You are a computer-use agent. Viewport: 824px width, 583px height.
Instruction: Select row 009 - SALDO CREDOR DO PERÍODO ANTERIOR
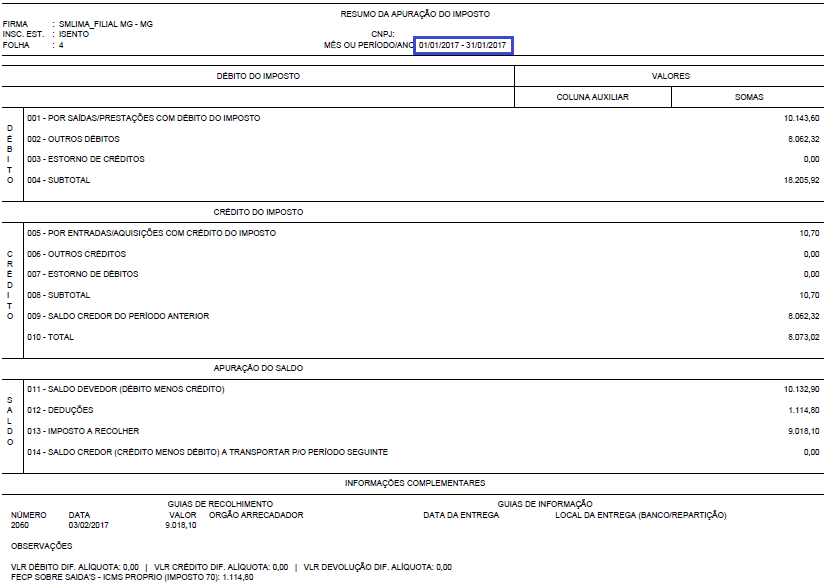coord(118,316)
